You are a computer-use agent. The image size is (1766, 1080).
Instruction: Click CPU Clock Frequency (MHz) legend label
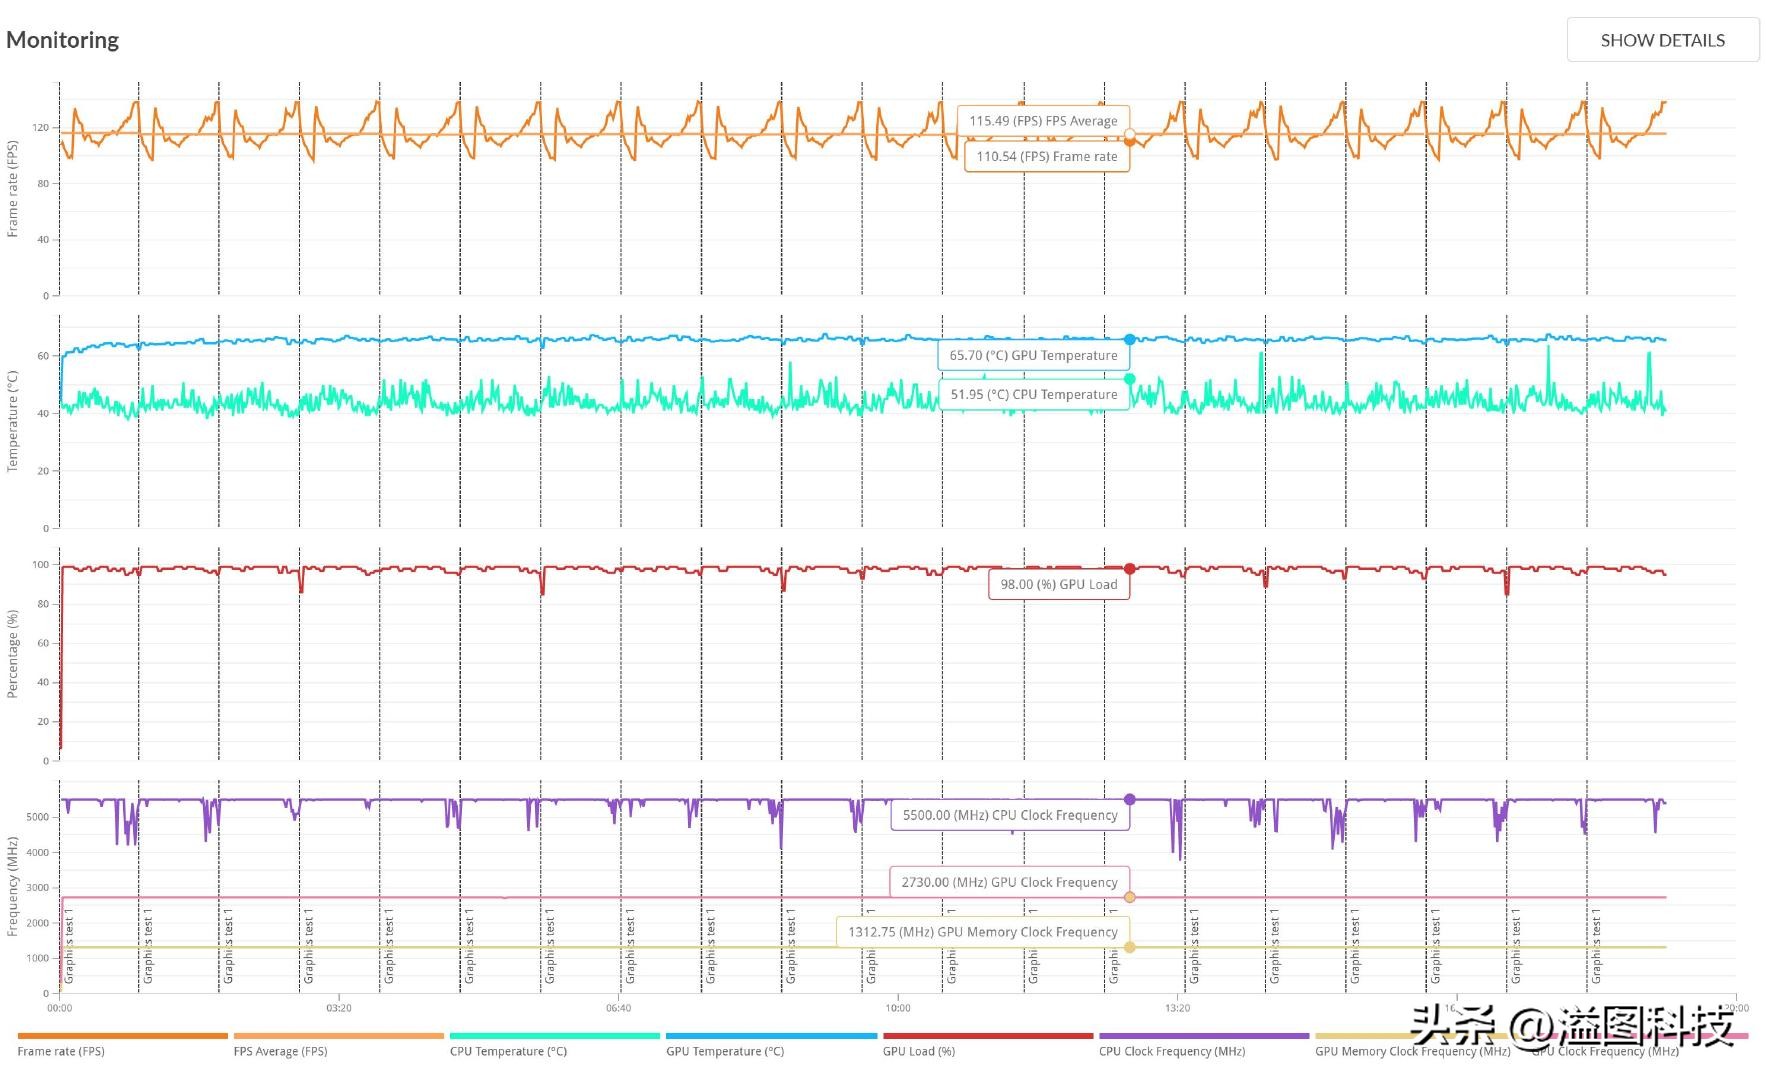(x=1171, y=1051)
